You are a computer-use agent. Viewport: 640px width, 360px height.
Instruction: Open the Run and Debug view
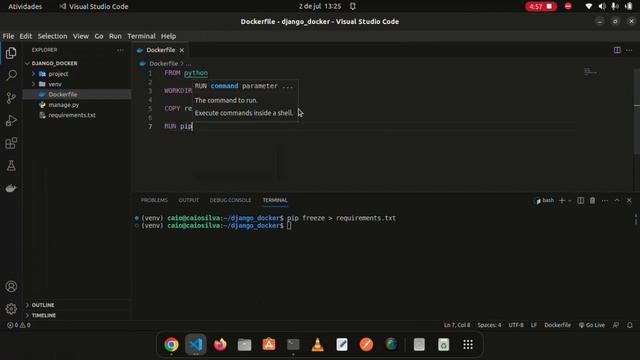click(11, 120)
